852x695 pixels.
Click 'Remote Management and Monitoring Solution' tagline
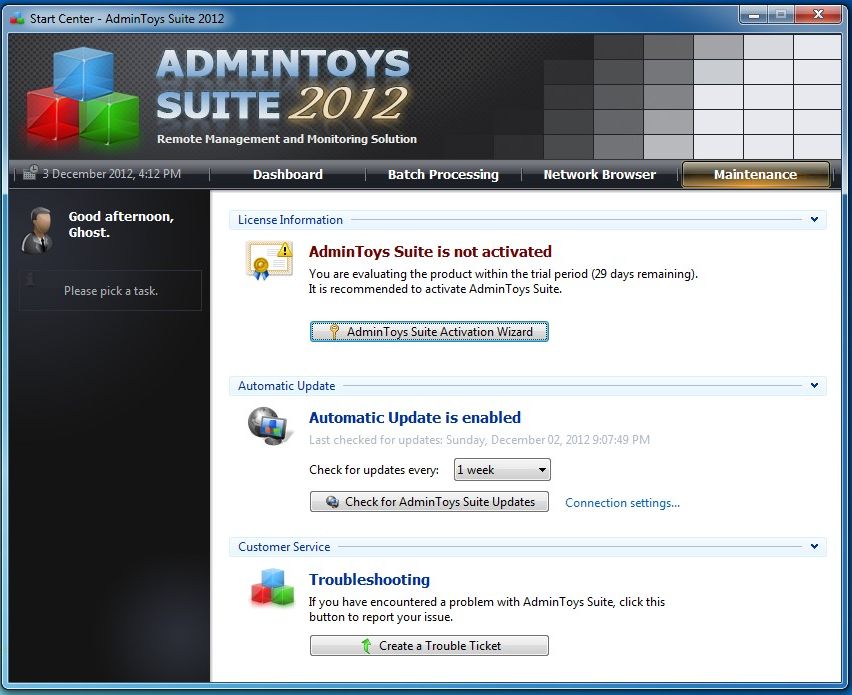tap(287, 139)
